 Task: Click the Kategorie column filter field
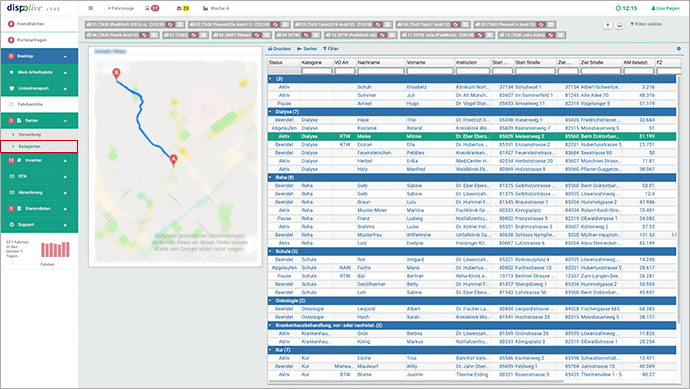[x=316, y=71]
